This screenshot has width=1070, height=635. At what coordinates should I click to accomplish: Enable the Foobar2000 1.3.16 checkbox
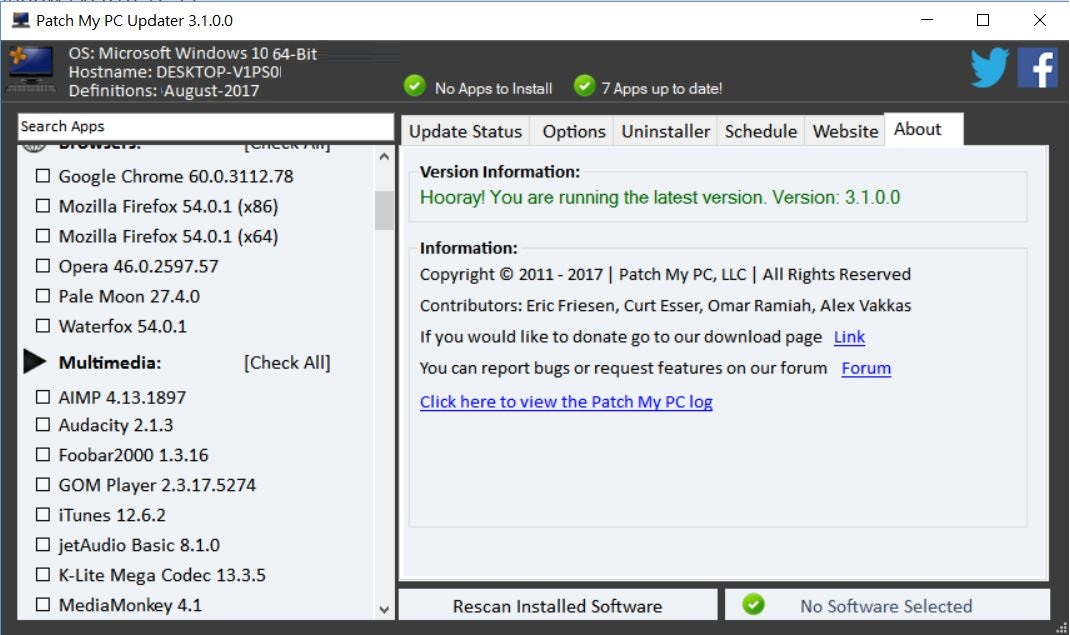pyautogui.click(x=43, y=455)
